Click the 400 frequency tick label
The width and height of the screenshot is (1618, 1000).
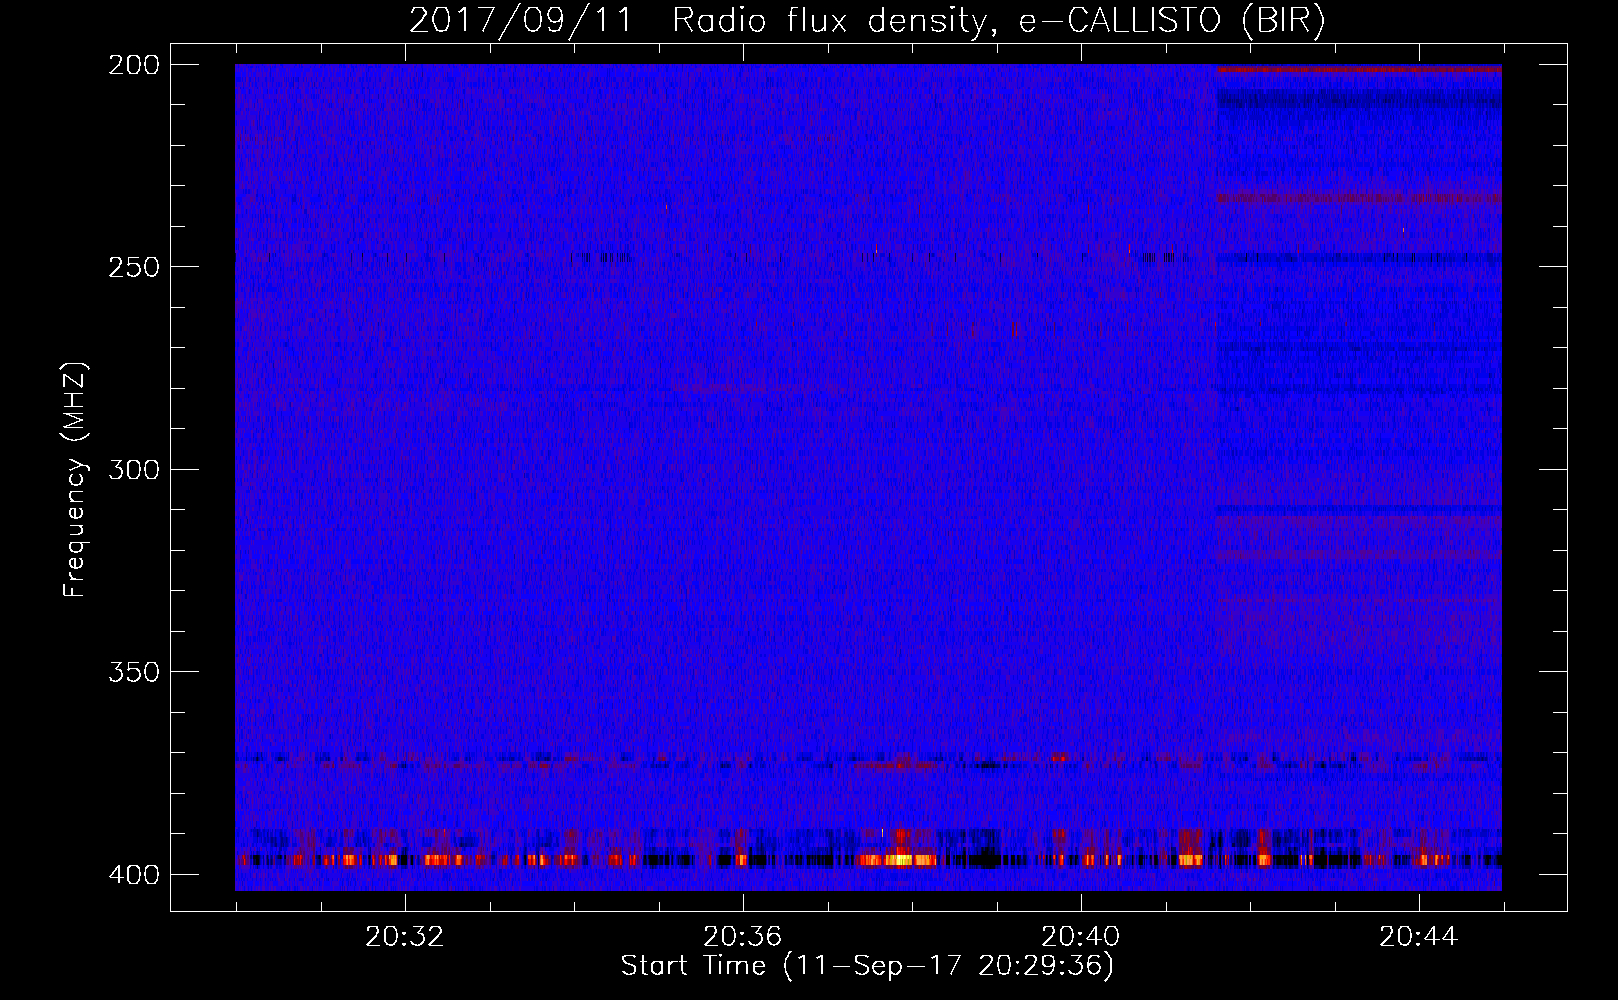pyautogui.click(x=133, y=875)
